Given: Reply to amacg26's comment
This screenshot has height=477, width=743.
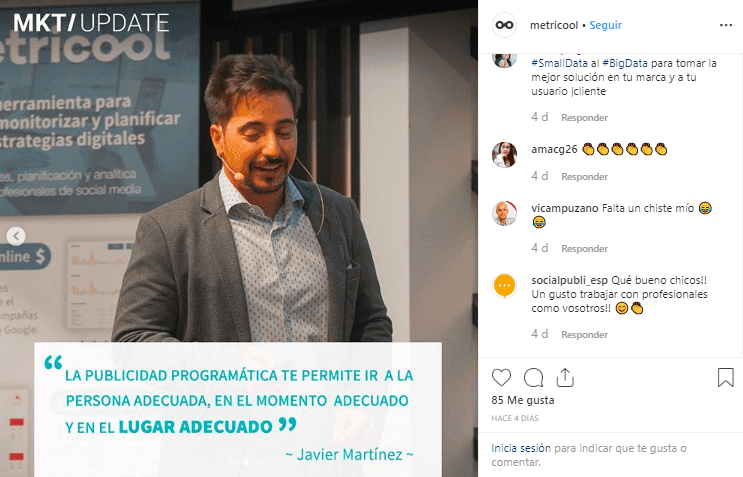Looking at the screenshot, I should click(x=584, y=177).
